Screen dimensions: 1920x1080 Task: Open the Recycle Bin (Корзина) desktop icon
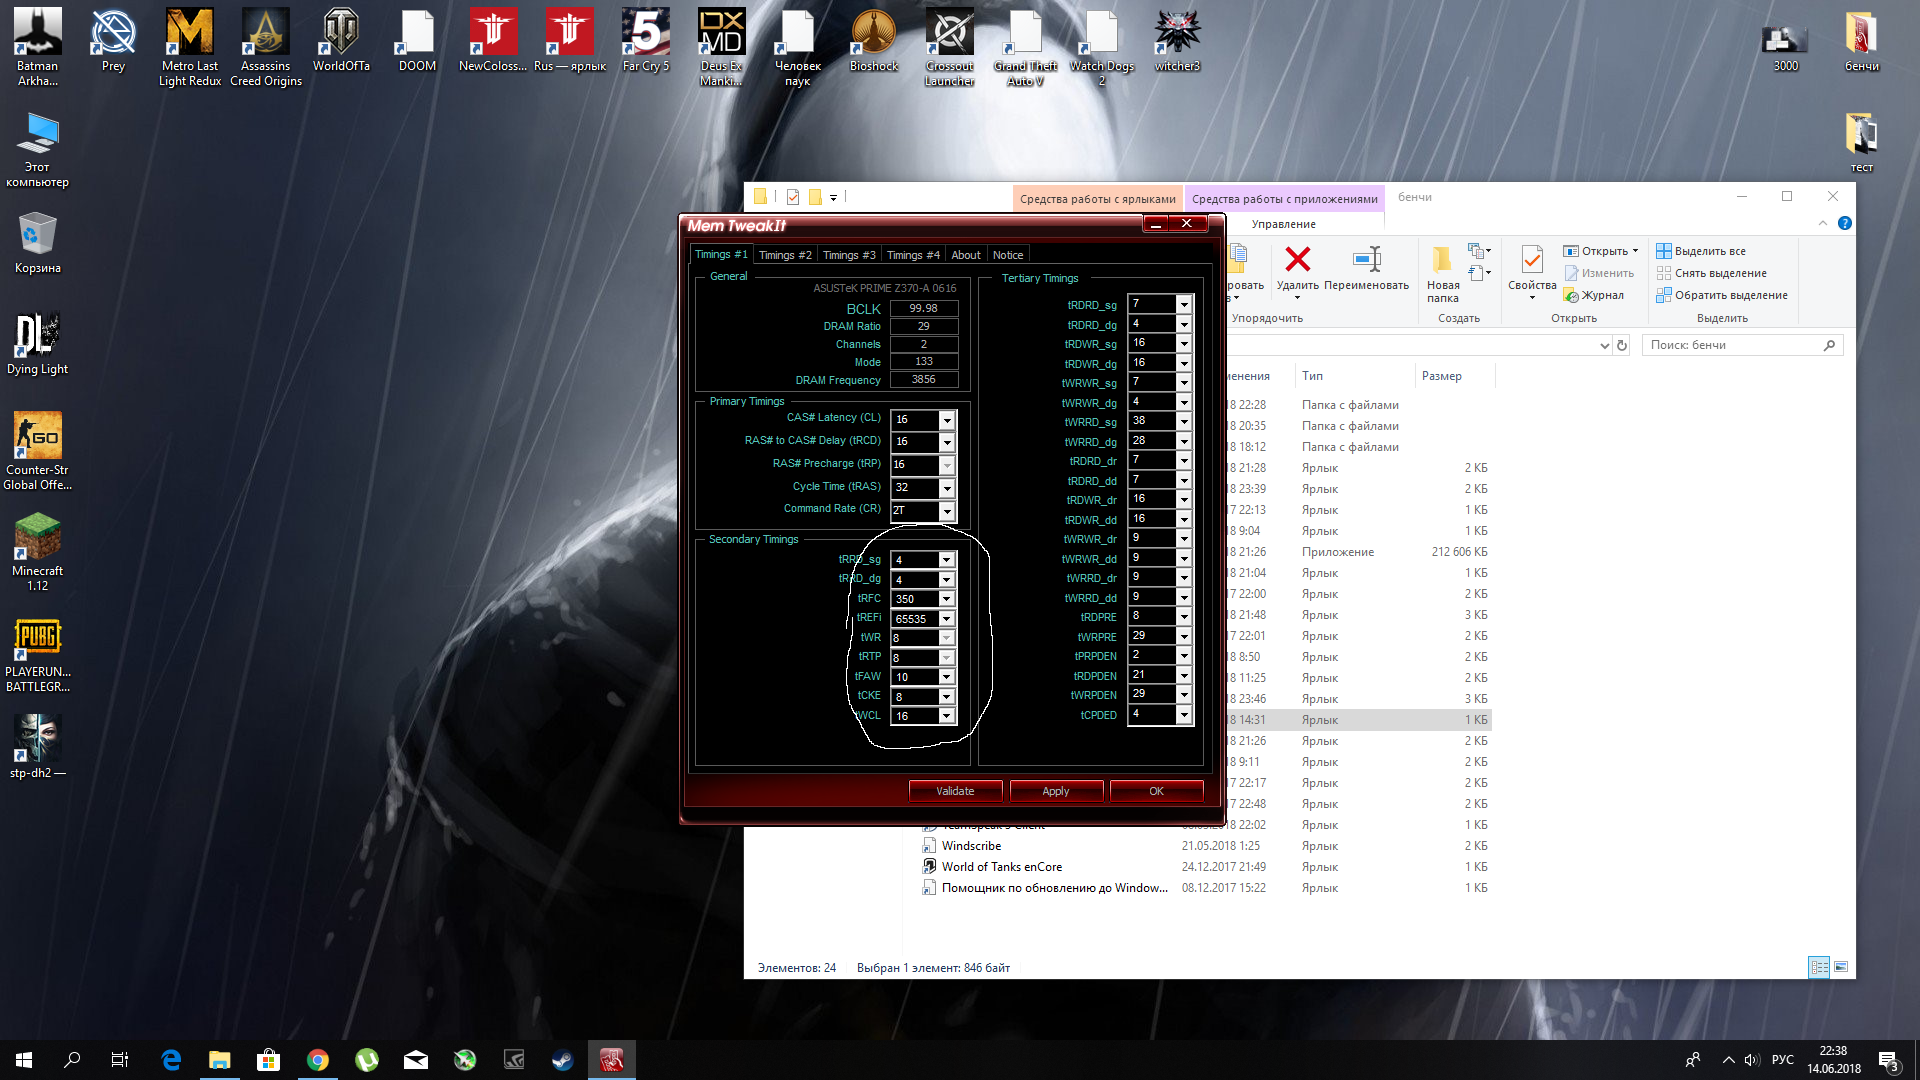coord(38,235)
